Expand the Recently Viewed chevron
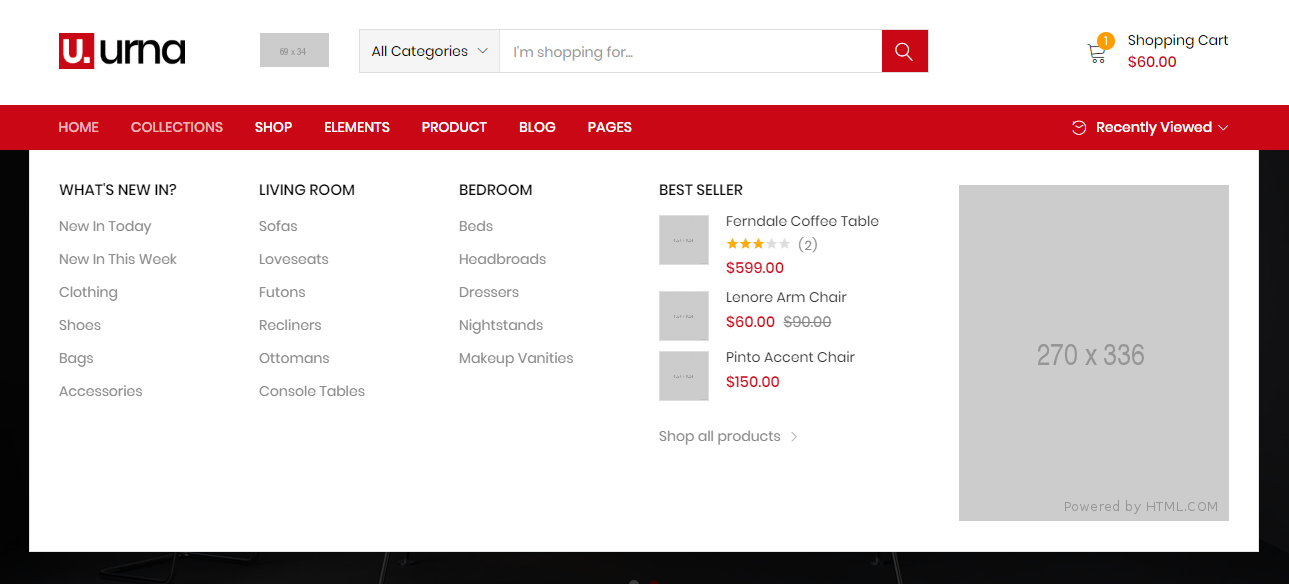 pos(1224,127)
